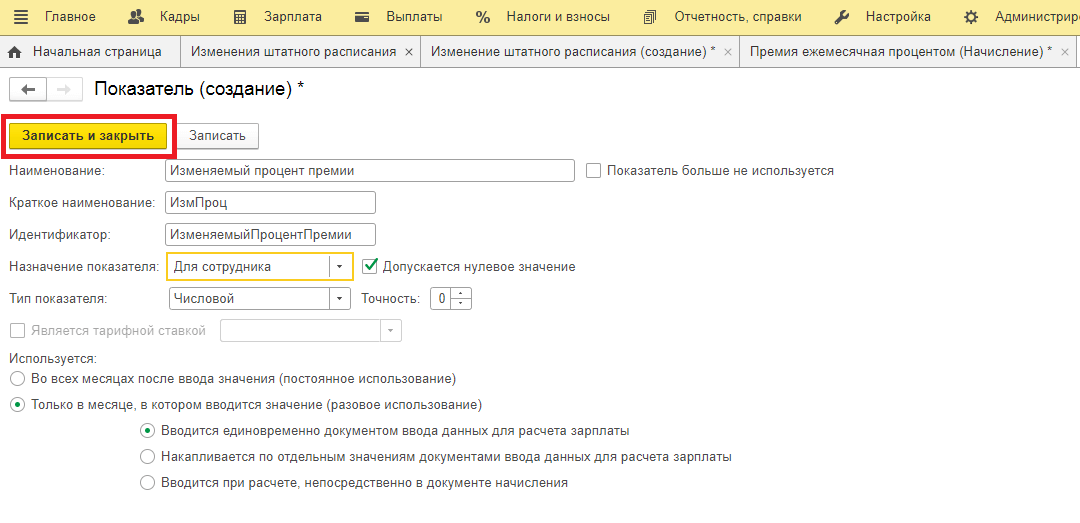Image resolution: width=1080 pixels, height=523 pixels.
Task: Open the hamburger main menu icon
Action: click(x=20, y=17)
